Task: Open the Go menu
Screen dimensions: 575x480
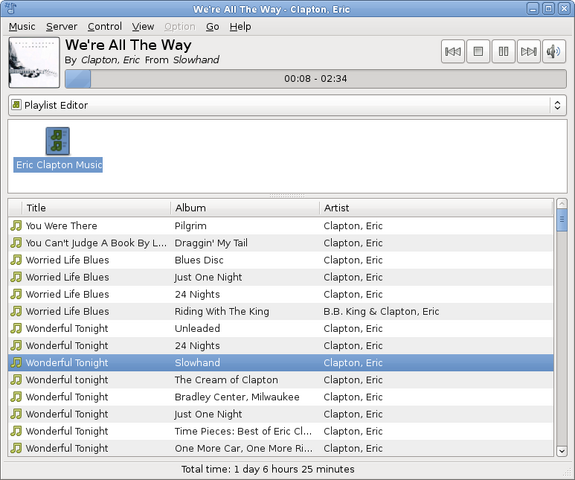Action: point(212,26)
